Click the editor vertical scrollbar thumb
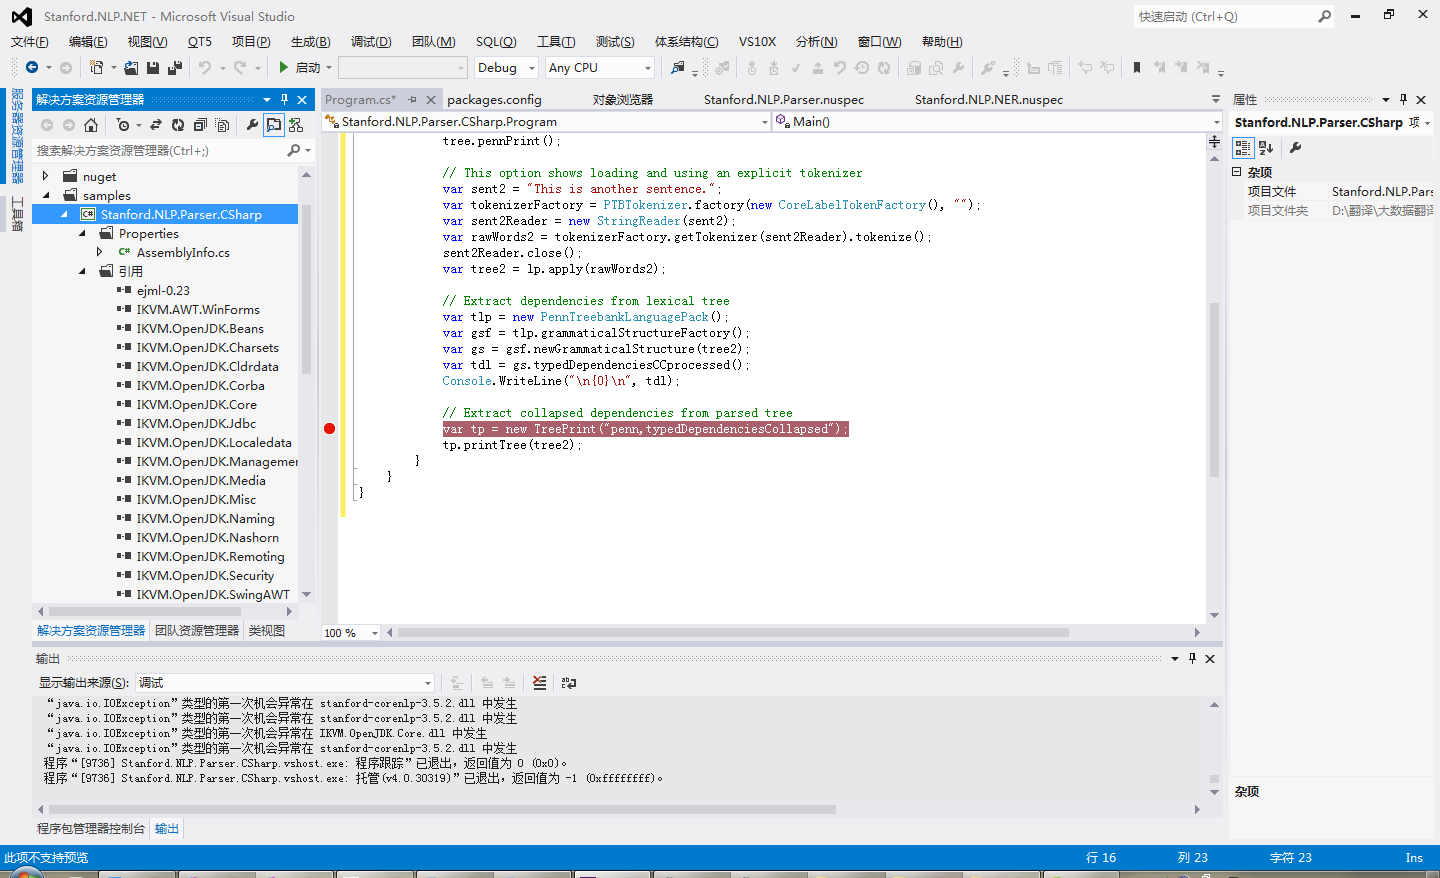The image size is (1440, 878). pos(1214,390)
